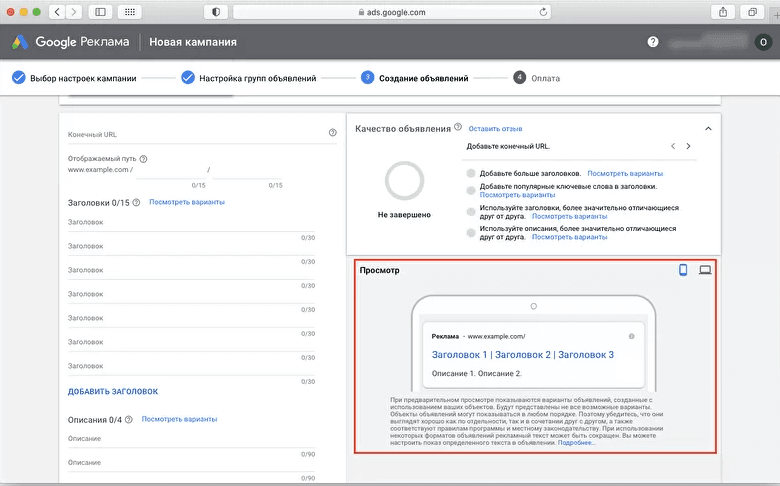Open Посмотреть варианты for differing descriptions tip
Screen dimensions: 780x486
click(x=570, y=237)
